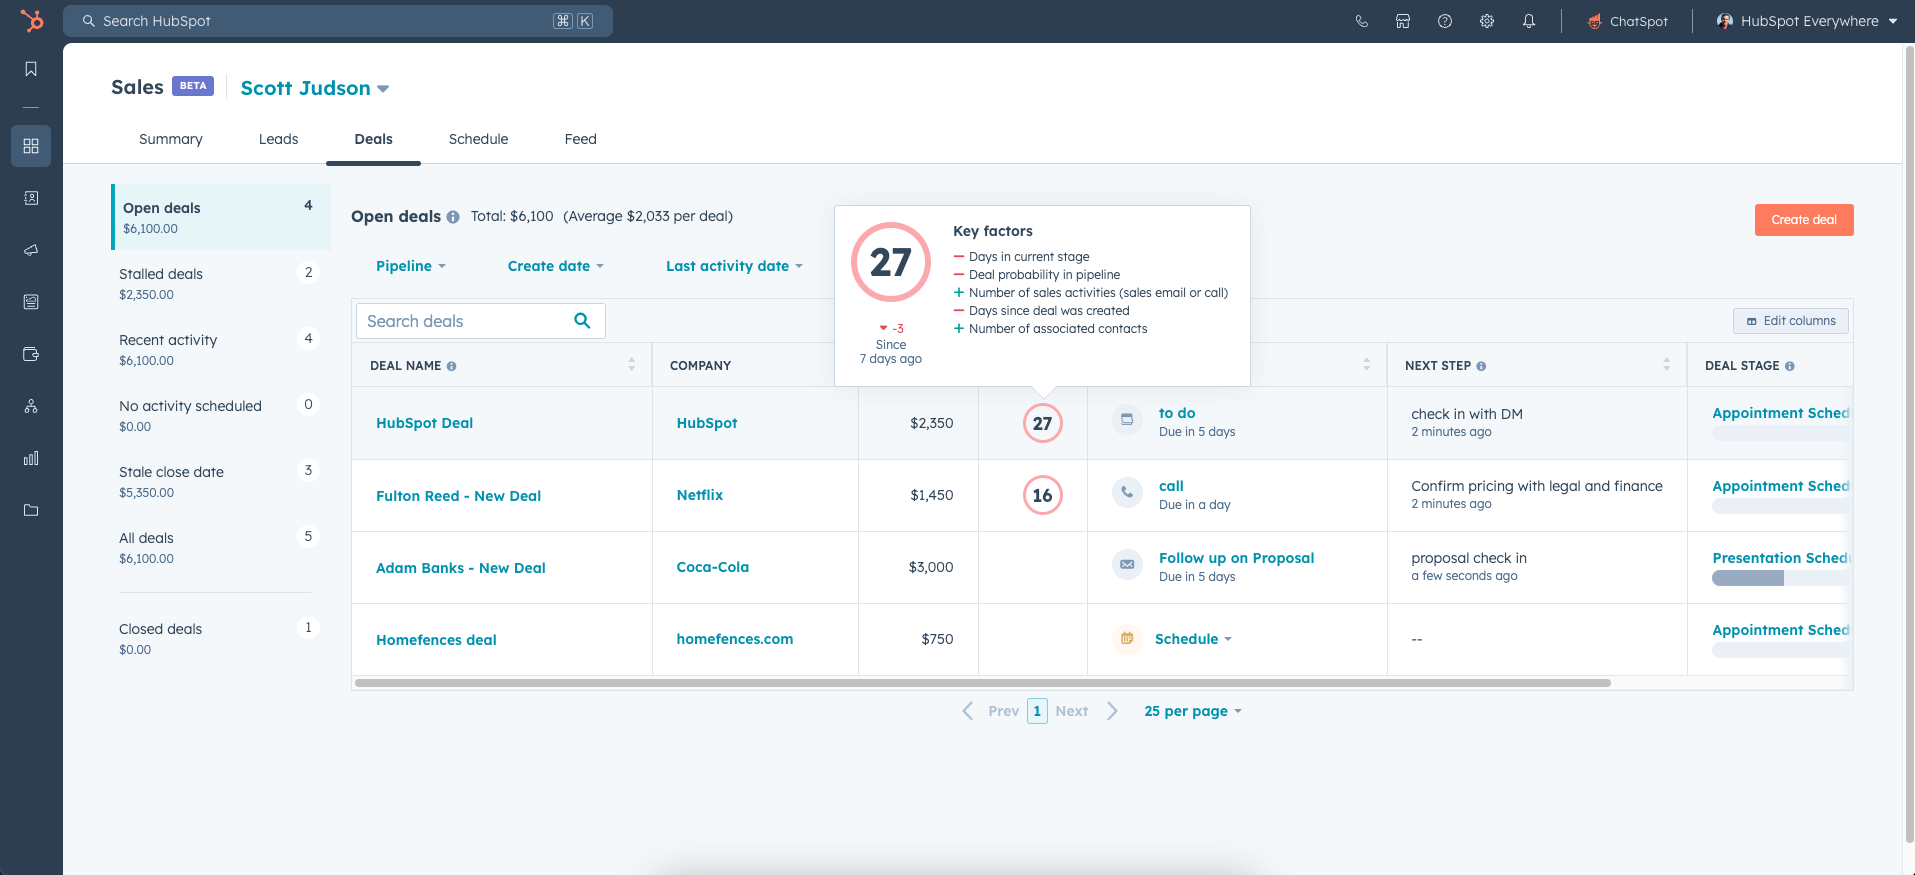Click the email icon for Adam Banks deal
The width and height of the screenshot is (1915, 875).
tap(1127, 564)
